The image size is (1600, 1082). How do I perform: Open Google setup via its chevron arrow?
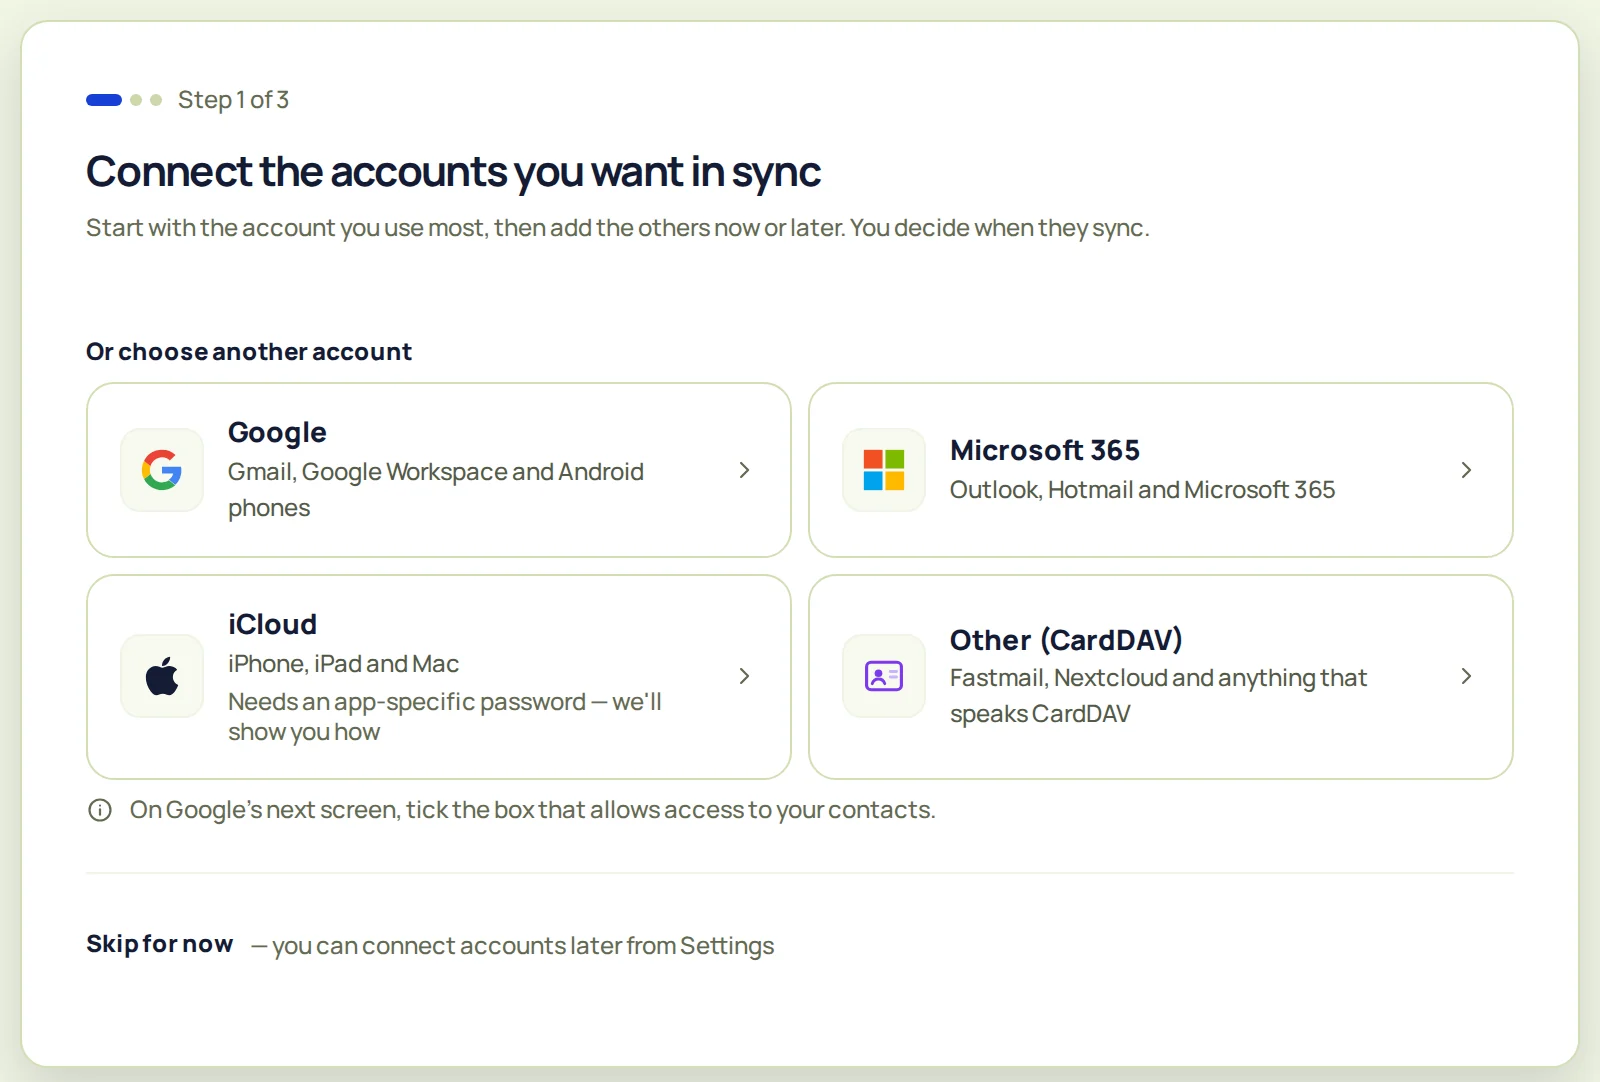[744, 470]
